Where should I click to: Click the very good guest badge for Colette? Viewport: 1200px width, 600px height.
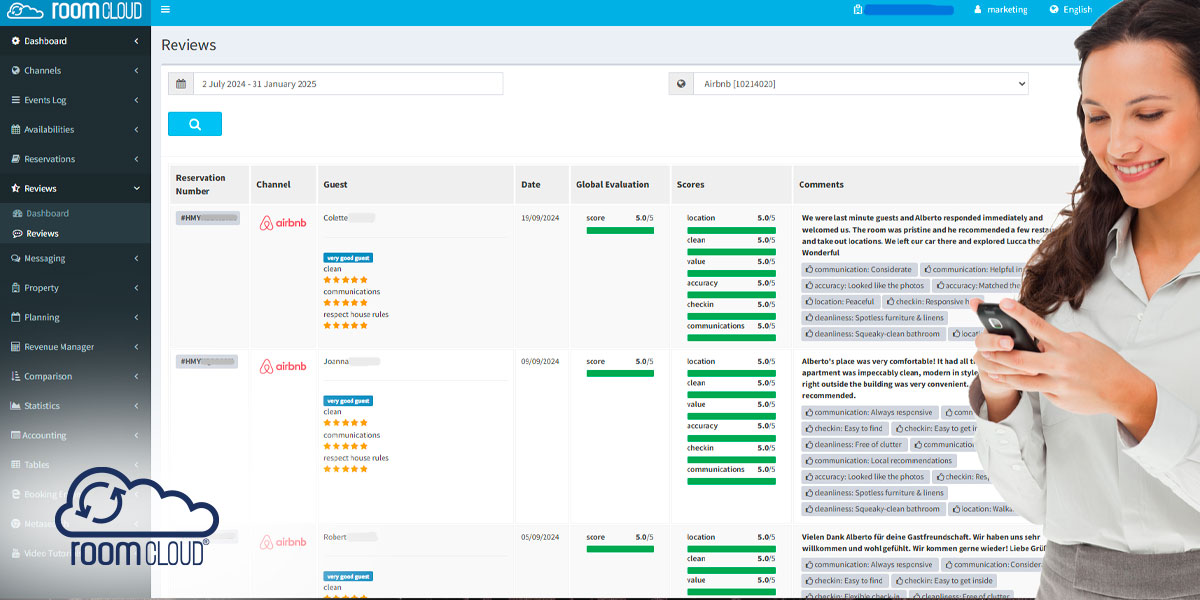(348, 257)
